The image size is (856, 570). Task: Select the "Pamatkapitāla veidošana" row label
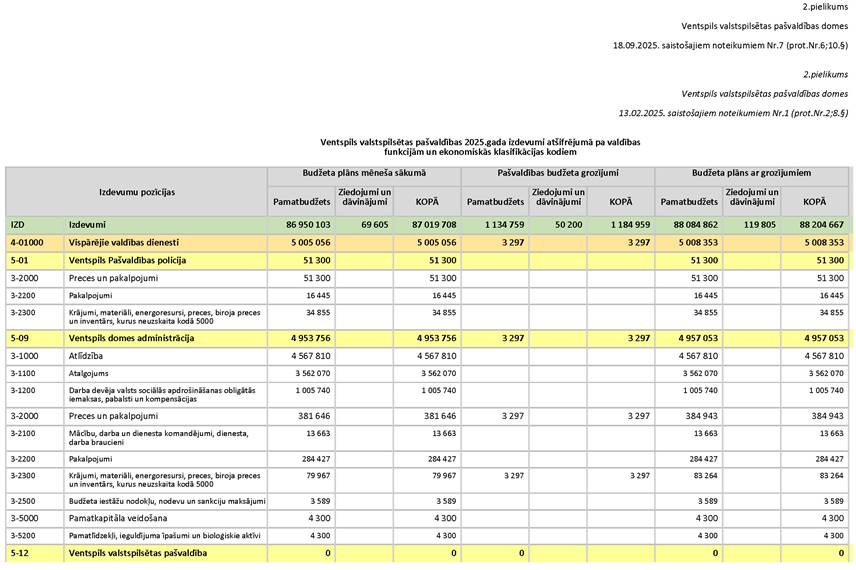[x=118, y=517]
